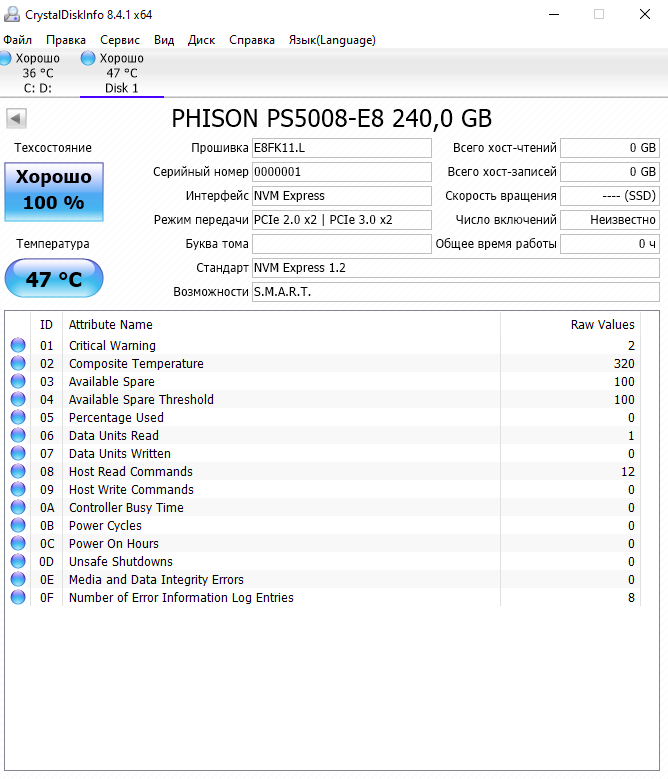
Task: Select the Host Read Commands attribute name
Action: [x=131, y=471]
